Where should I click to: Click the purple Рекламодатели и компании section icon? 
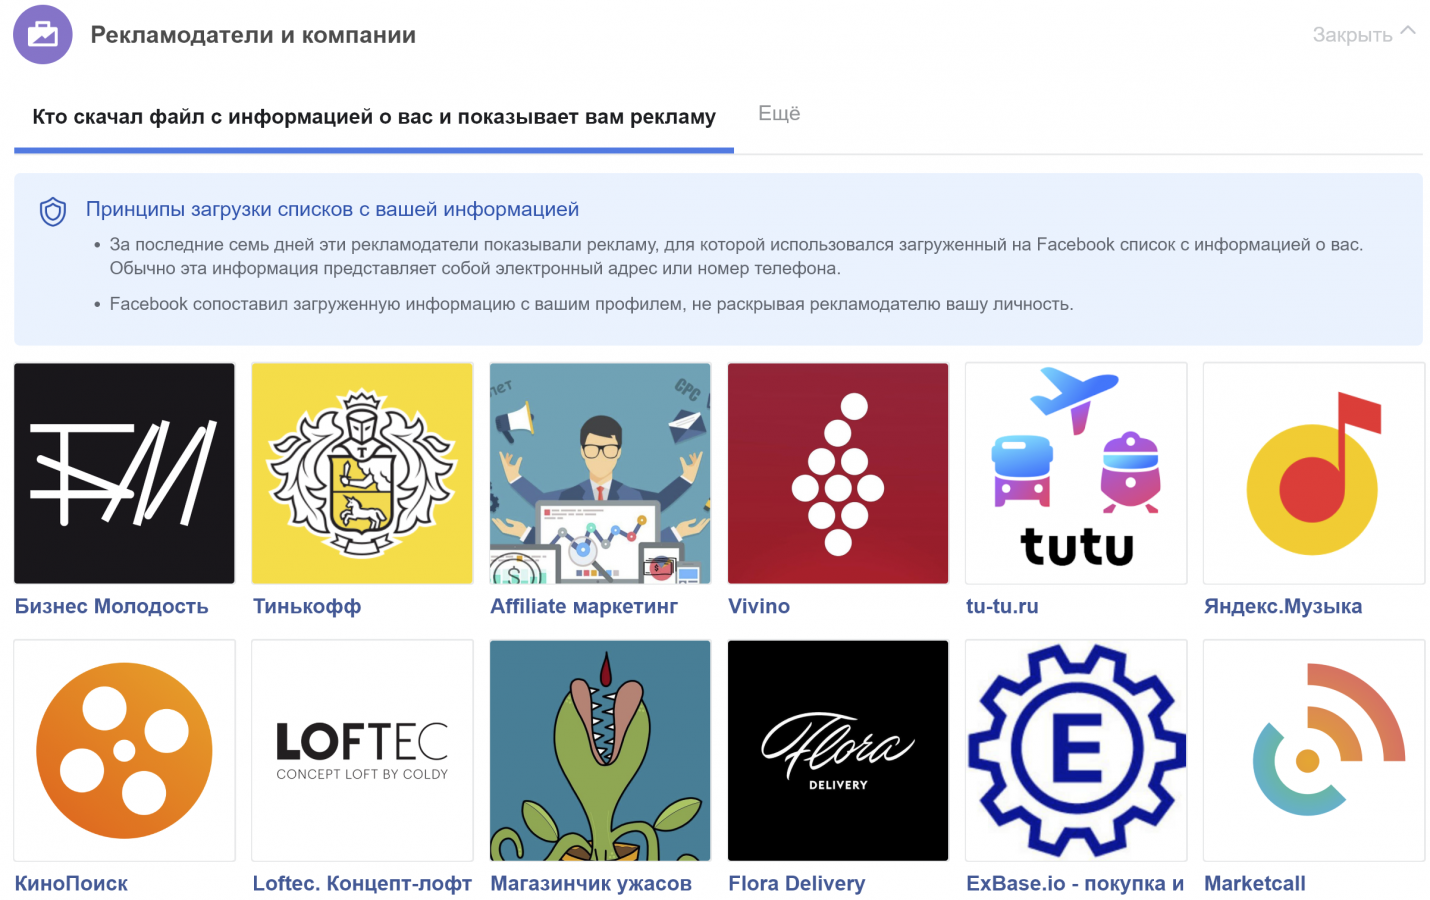pos(43,34)
